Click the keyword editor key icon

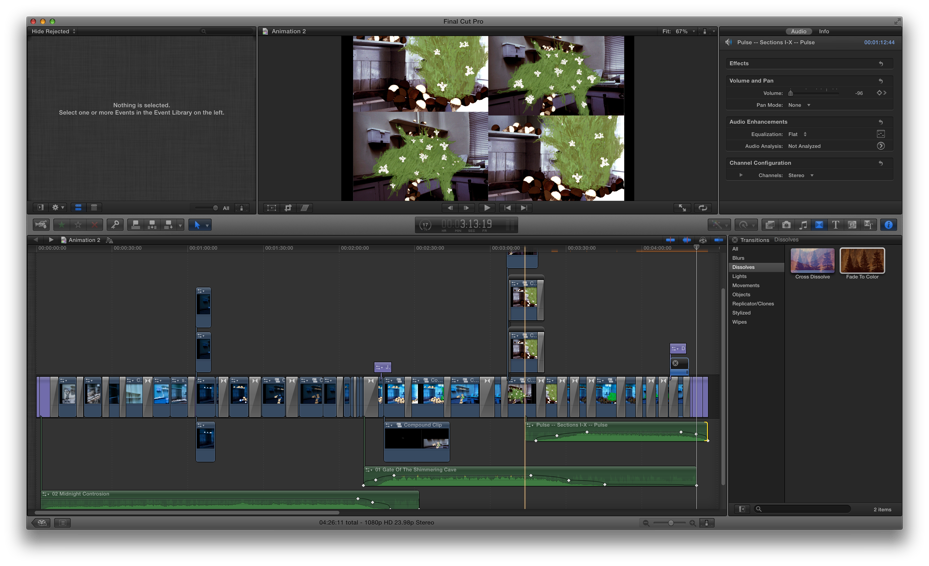point(115,225)
